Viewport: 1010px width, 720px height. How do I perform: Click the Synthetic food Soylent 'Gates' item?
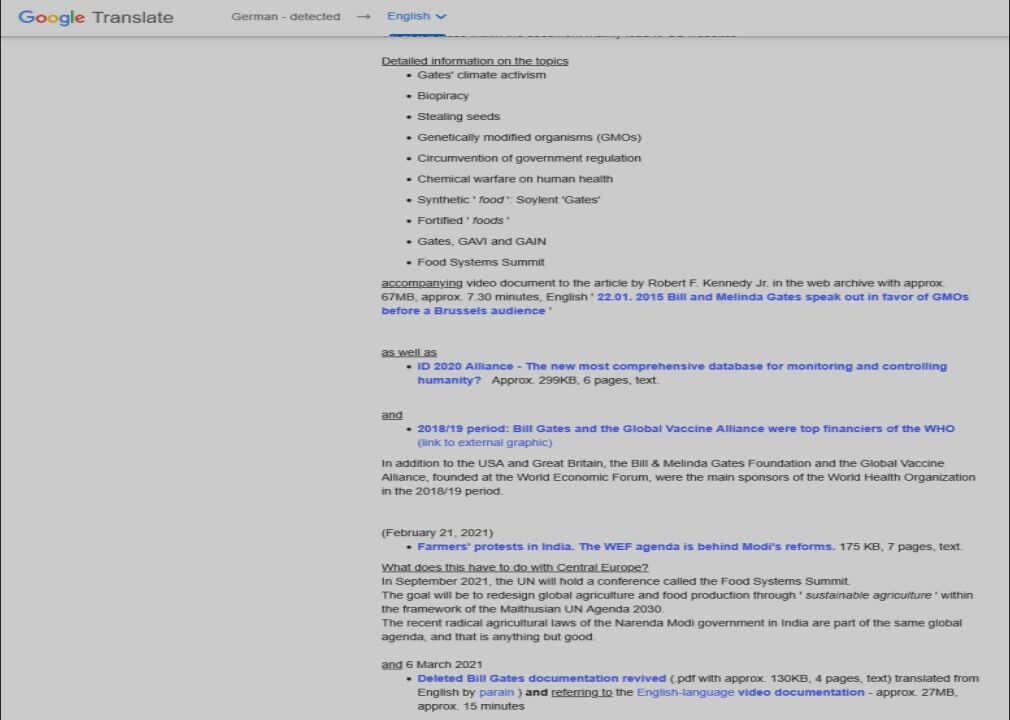(x=509, y=200)
